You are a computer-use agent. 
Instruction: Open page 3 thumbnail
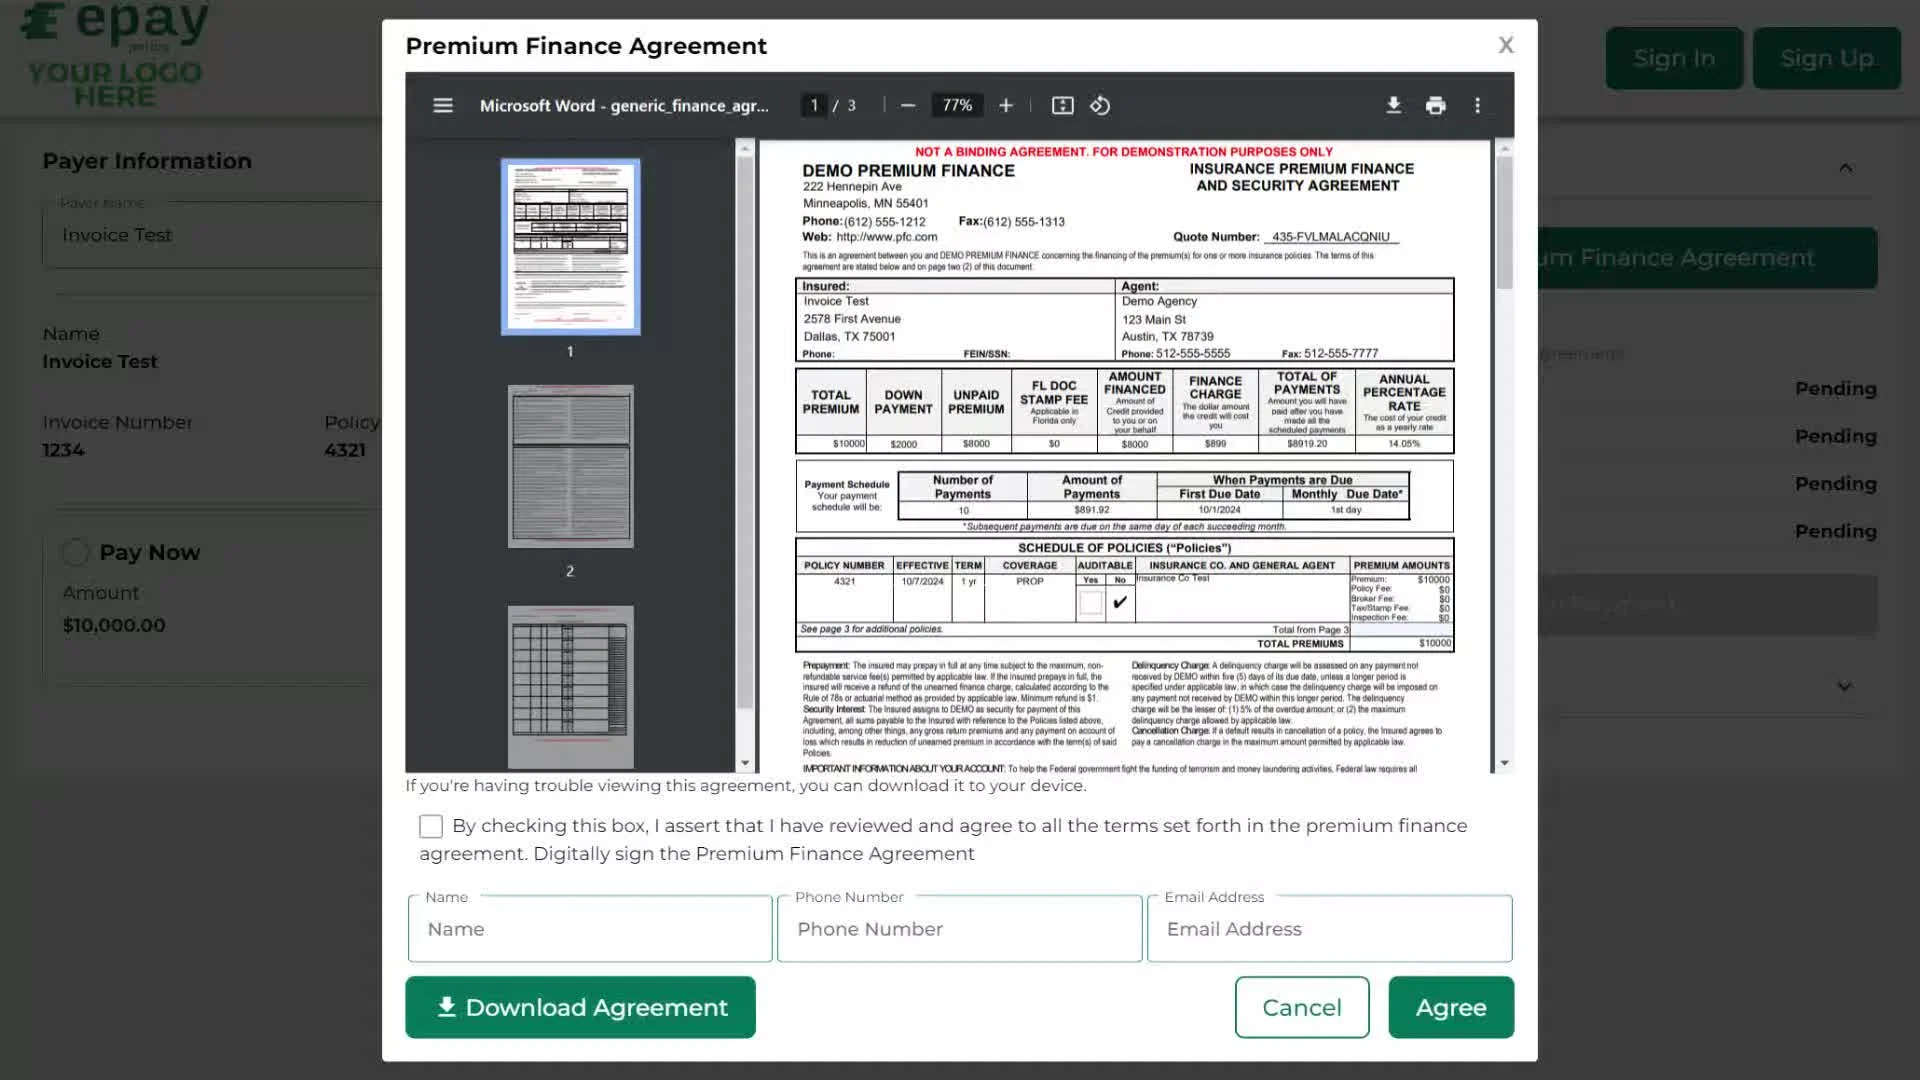[x=570, y=686]
